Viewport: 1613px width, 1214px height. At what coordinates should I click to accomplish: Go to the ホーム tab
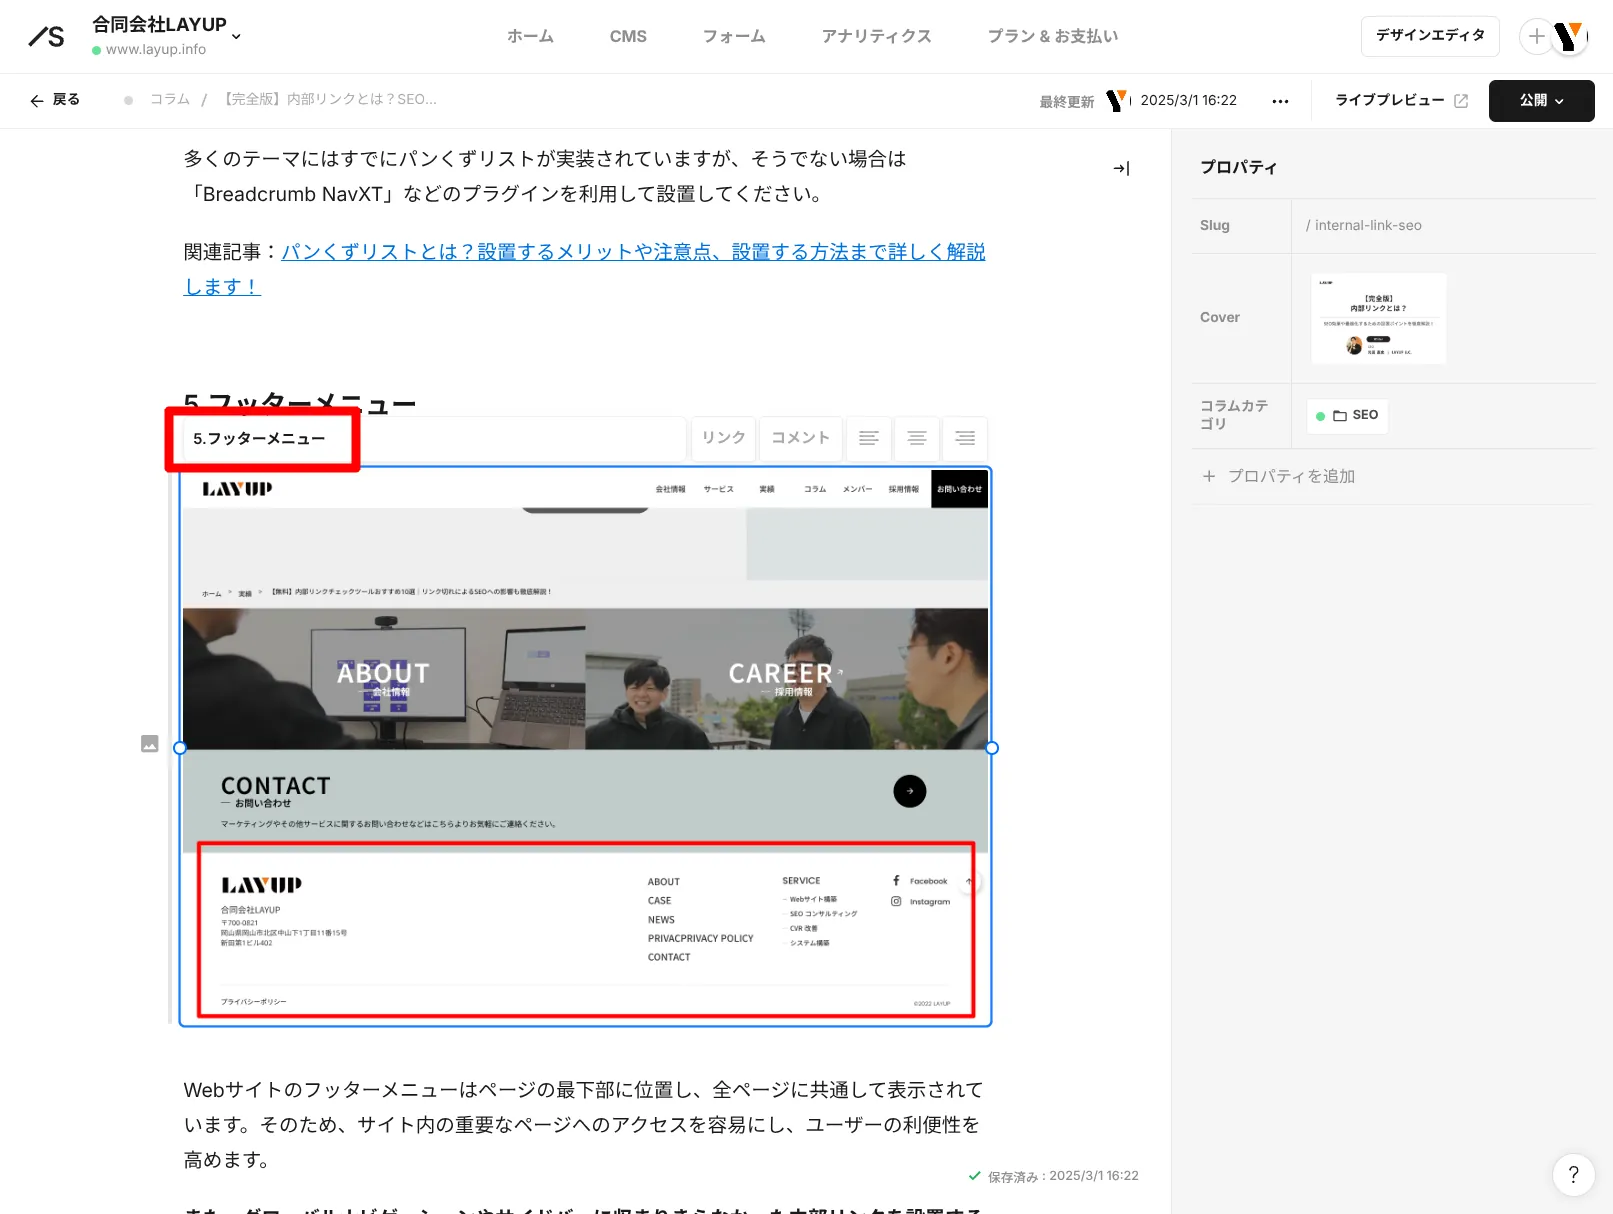pyautogui.click(x=530, y=36)
